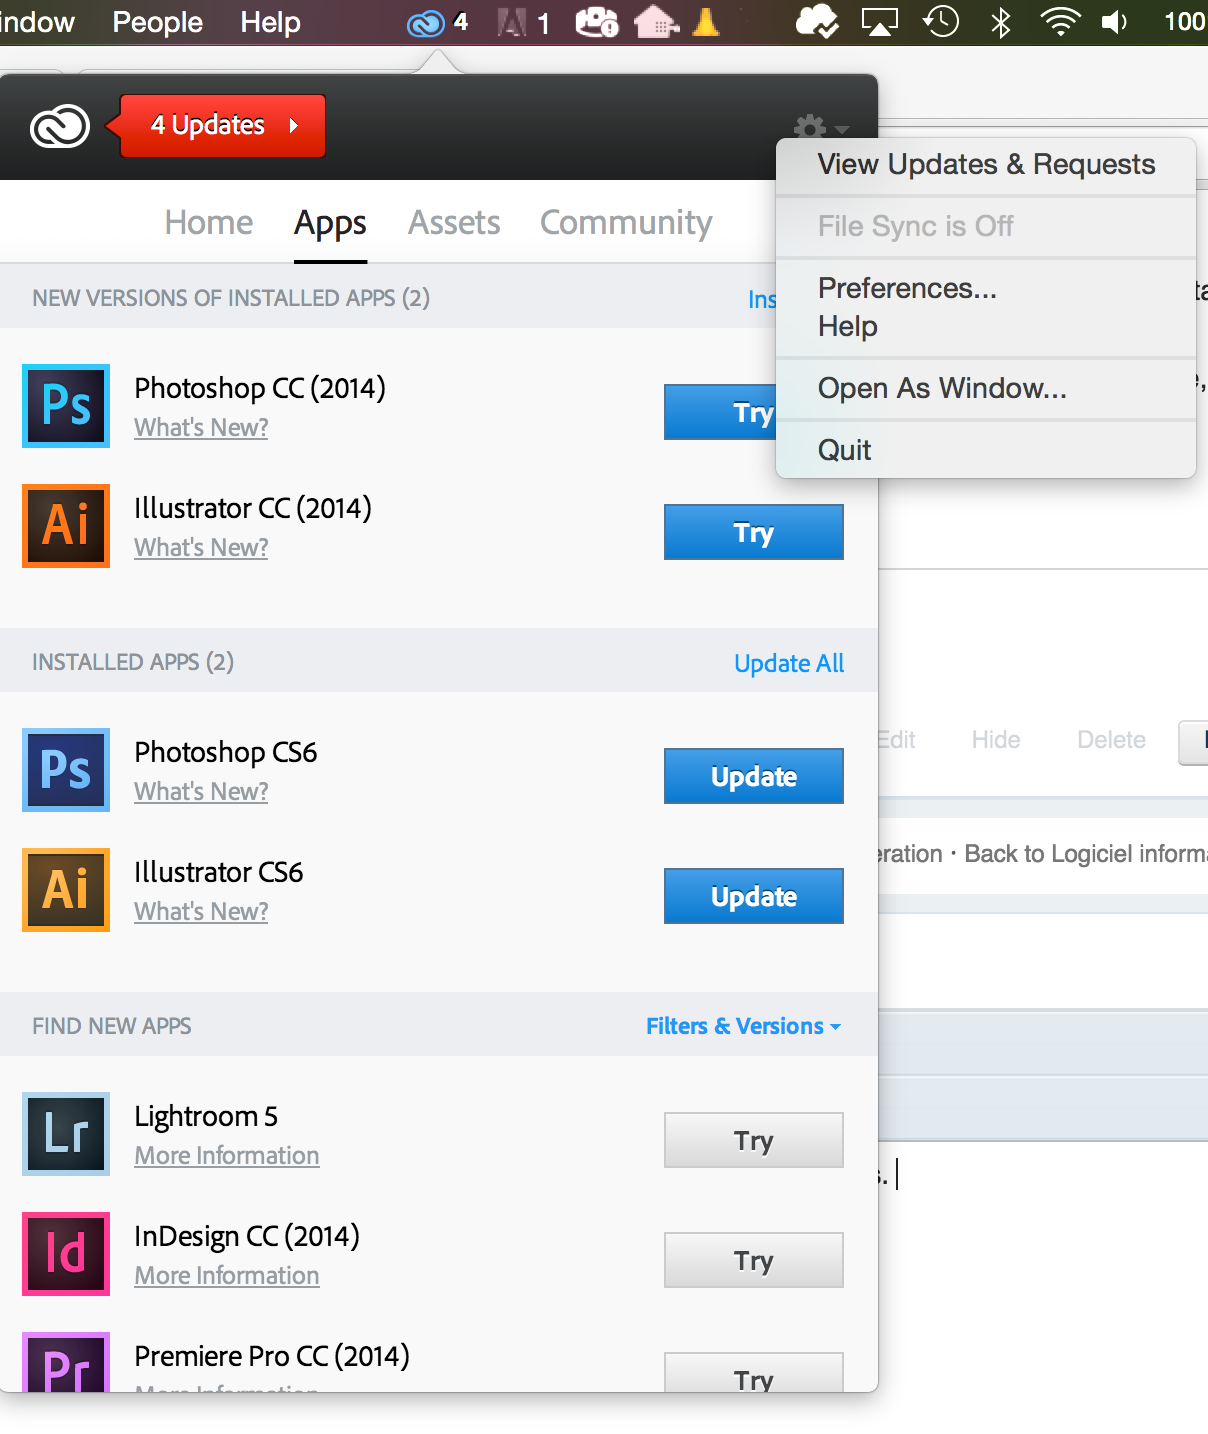The height and width of the screenshot is (1434, 1208).
Task: Click the Illustrator CC (2014) icon
Action: tap(66, 526)
